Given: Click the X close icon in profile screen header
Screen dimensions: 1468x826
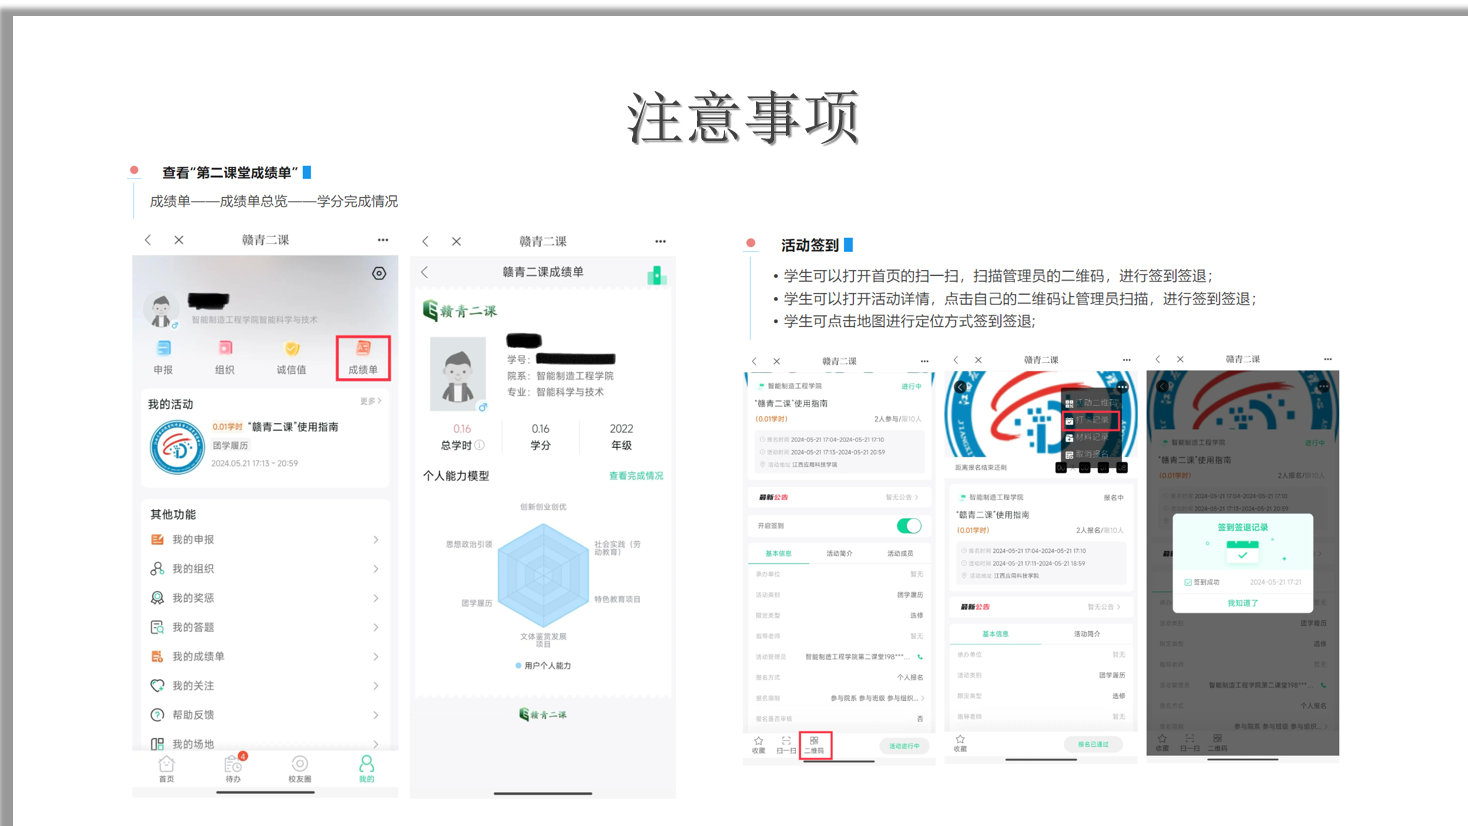Looking at the screenshot, I should click(x=179, y=240).
